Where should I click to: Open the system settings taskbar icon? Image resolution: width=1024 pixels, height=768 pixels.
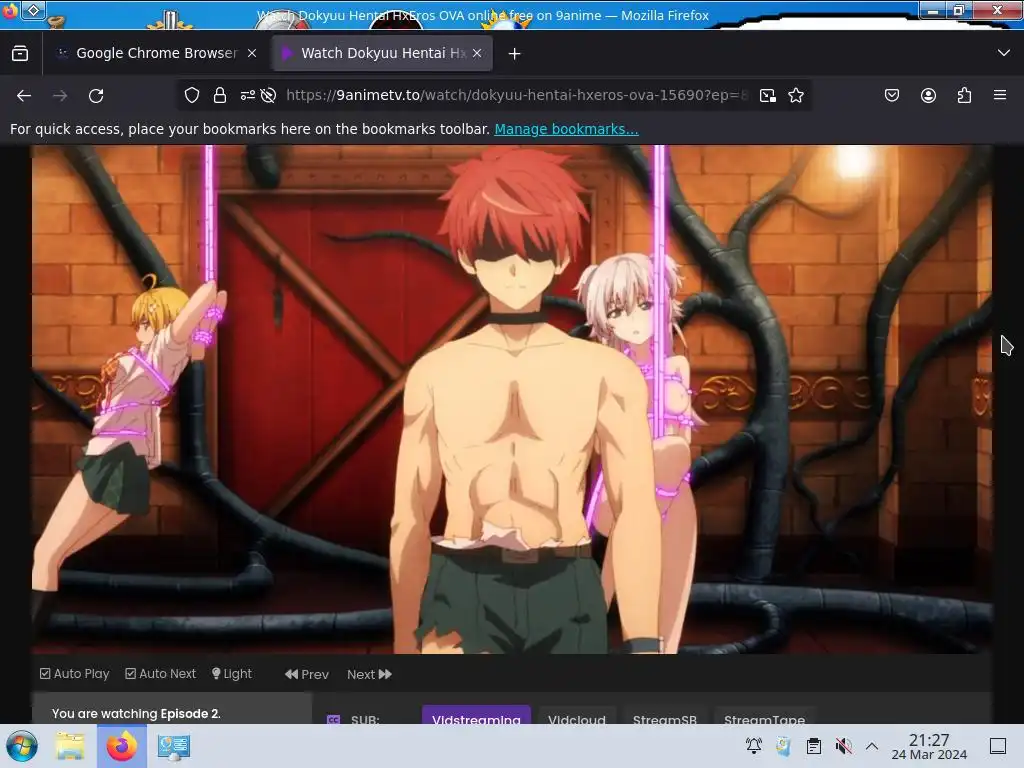[x=174, y=746]
